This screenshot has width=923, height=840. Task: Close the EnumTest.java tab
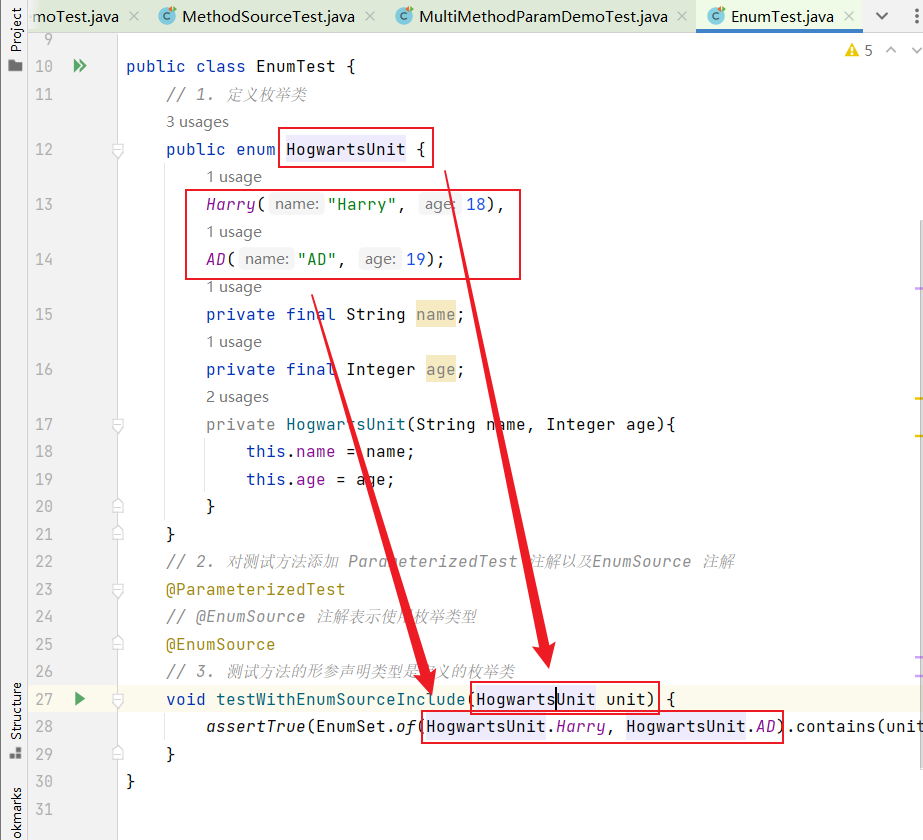point(849,17)
